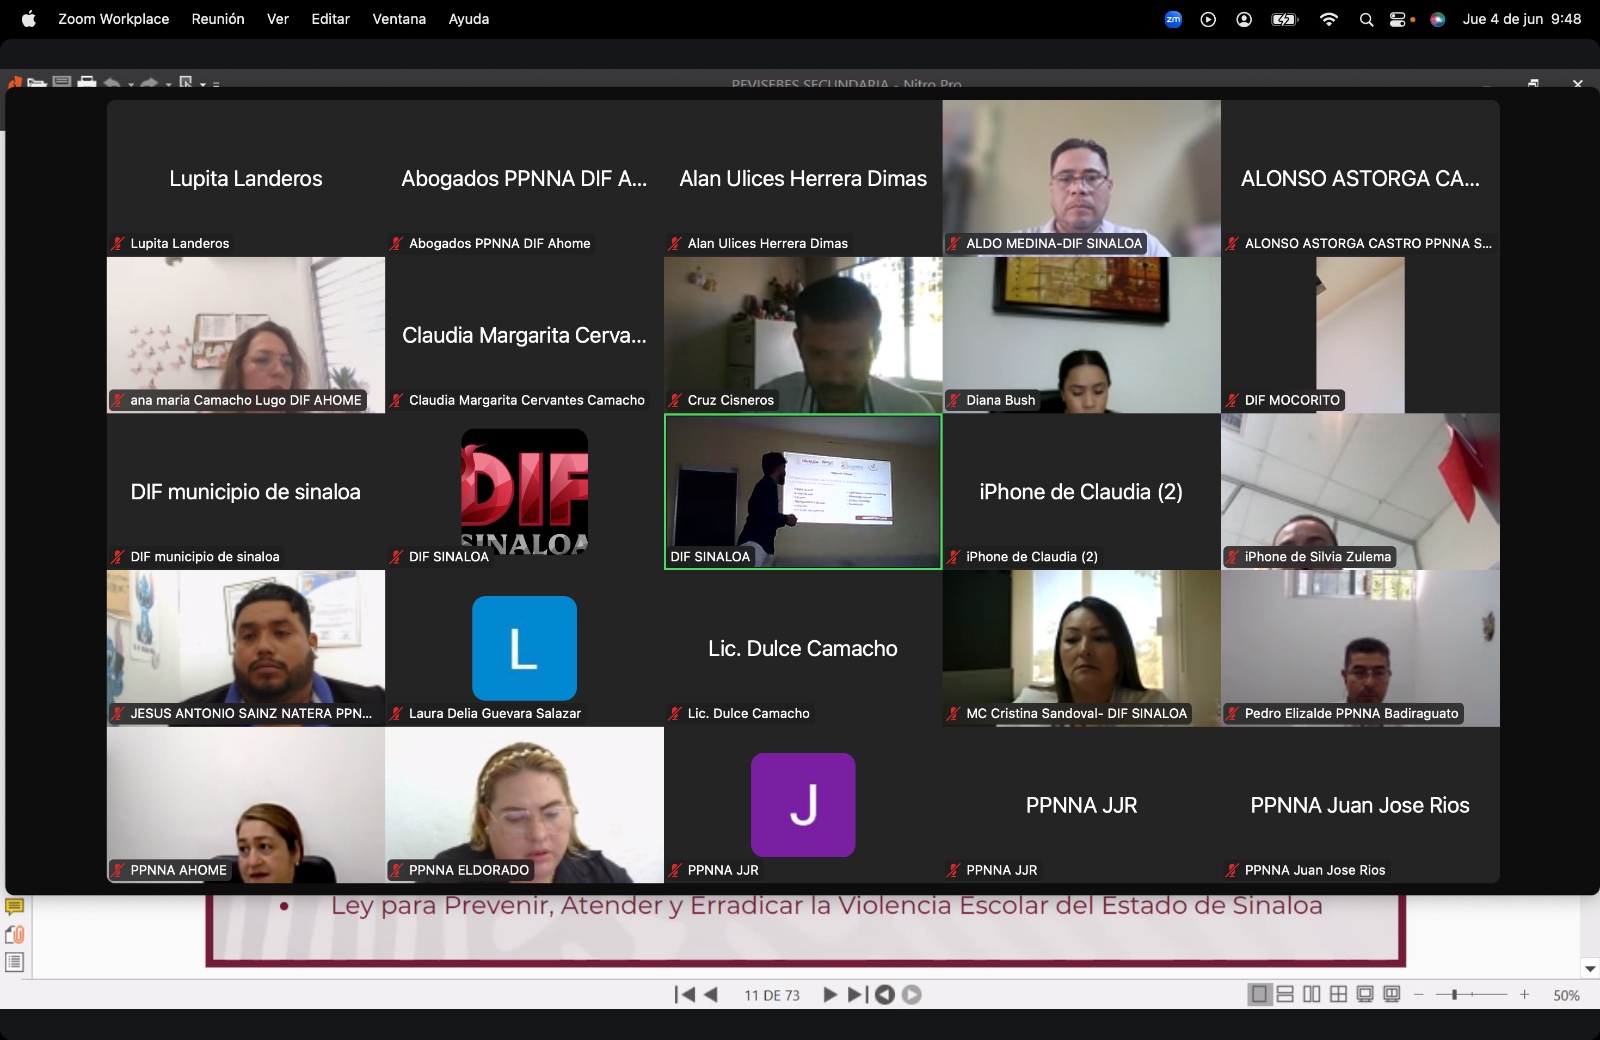This screenshot has height=1040, width=1600.
Task: Click the Zoom icon in the menu bar tray
Action: pyautogui.click(x=1173, y=19)
